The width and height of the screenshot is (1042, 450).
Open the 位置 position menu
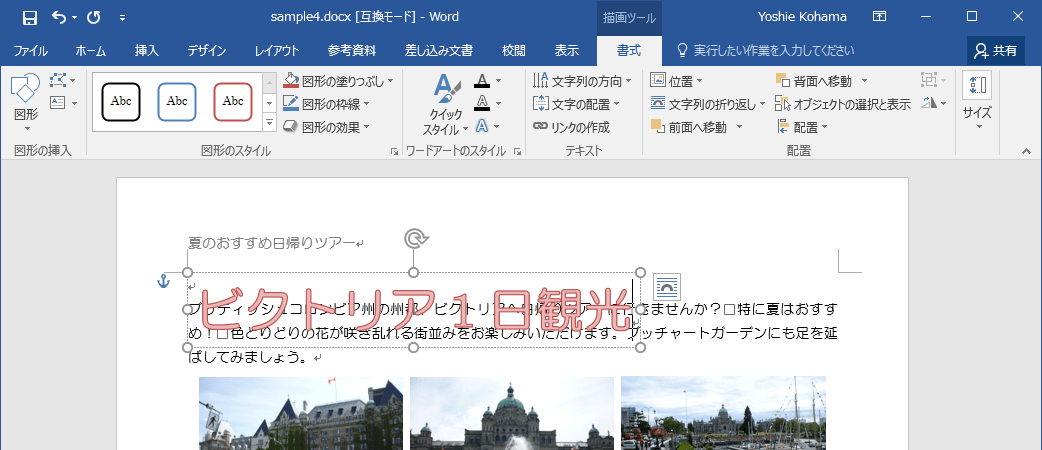coord(677,81)
